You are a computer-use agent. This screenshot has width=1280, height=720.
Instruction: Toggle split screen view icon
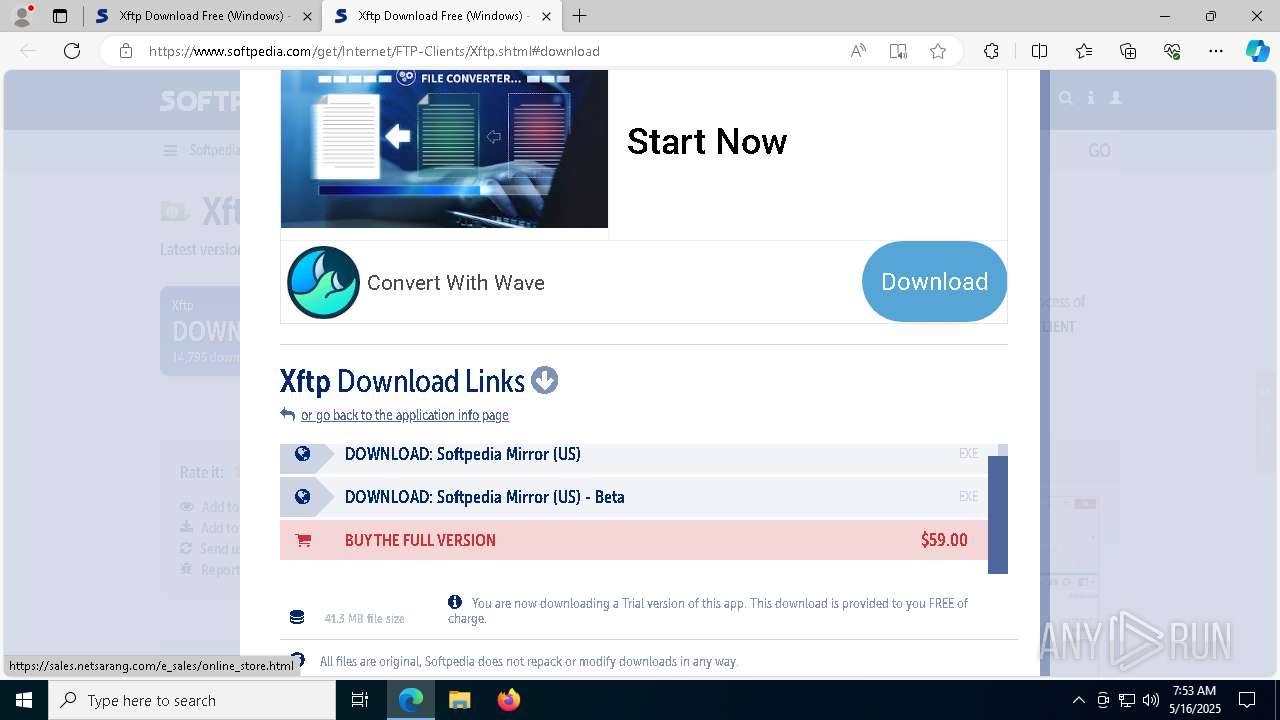pos(1039,51)
